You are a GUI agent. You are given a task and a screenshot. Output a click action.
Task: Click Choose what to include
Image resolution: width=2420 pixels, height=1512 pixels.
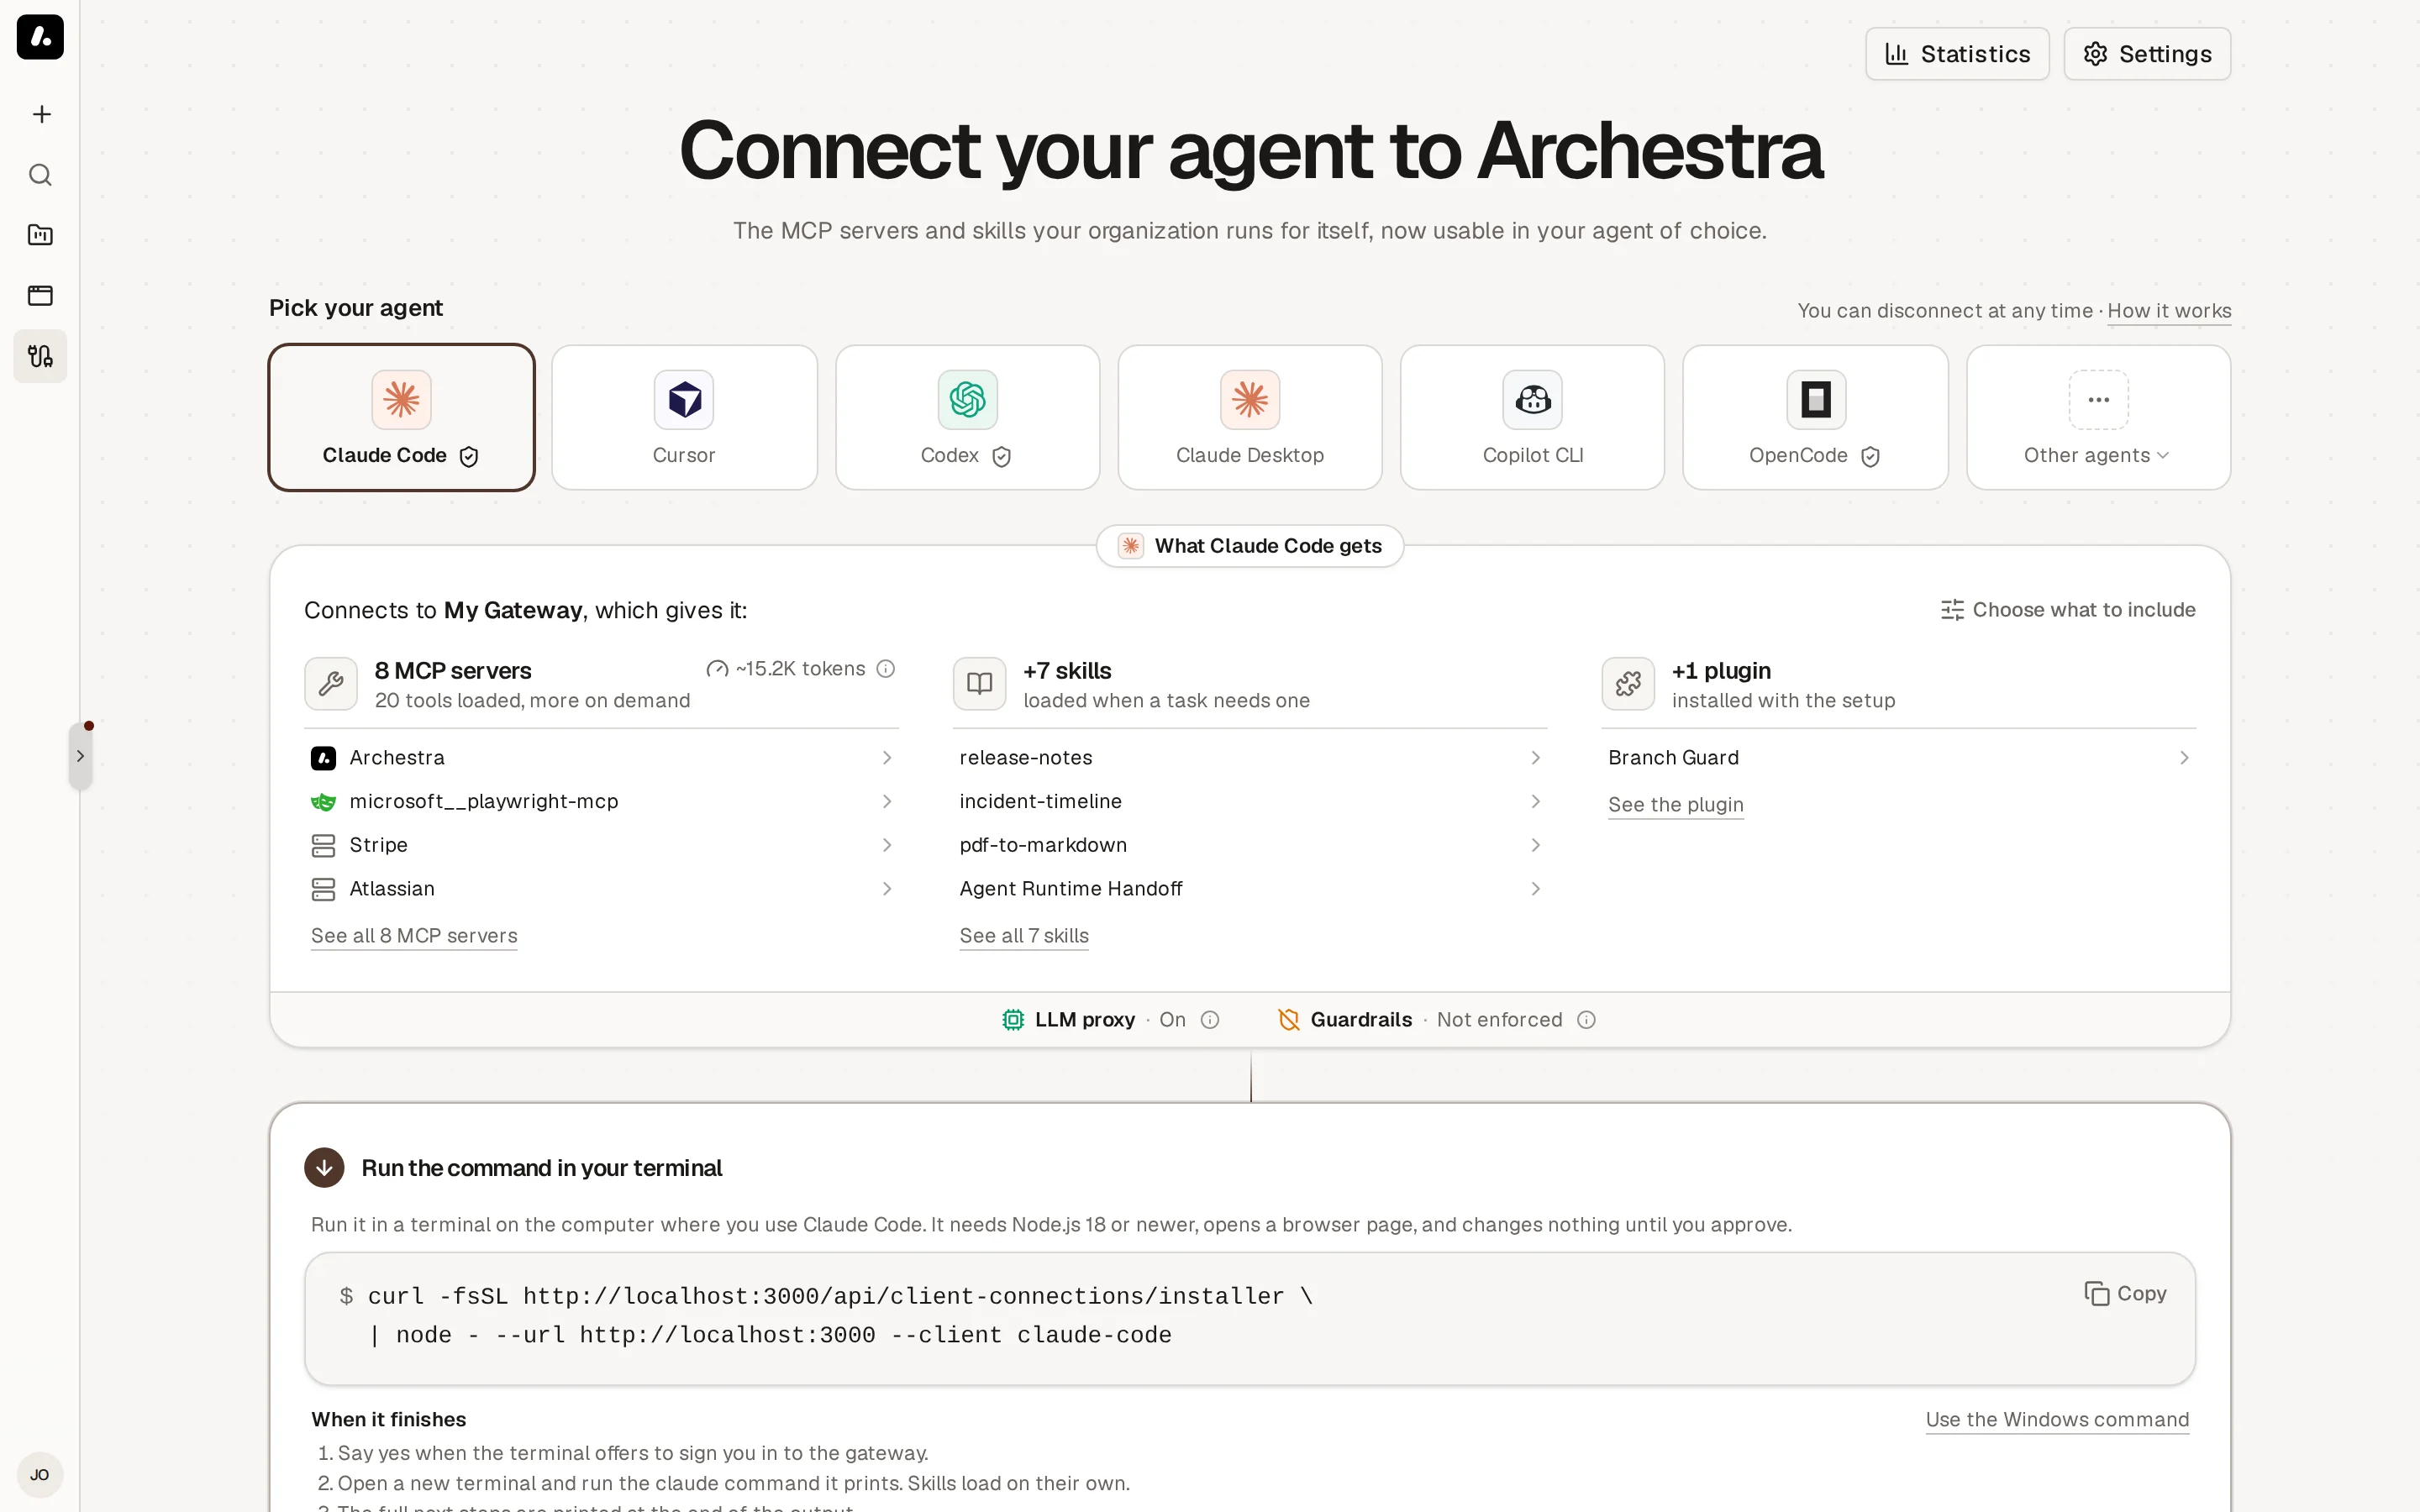pos(2068,610)
